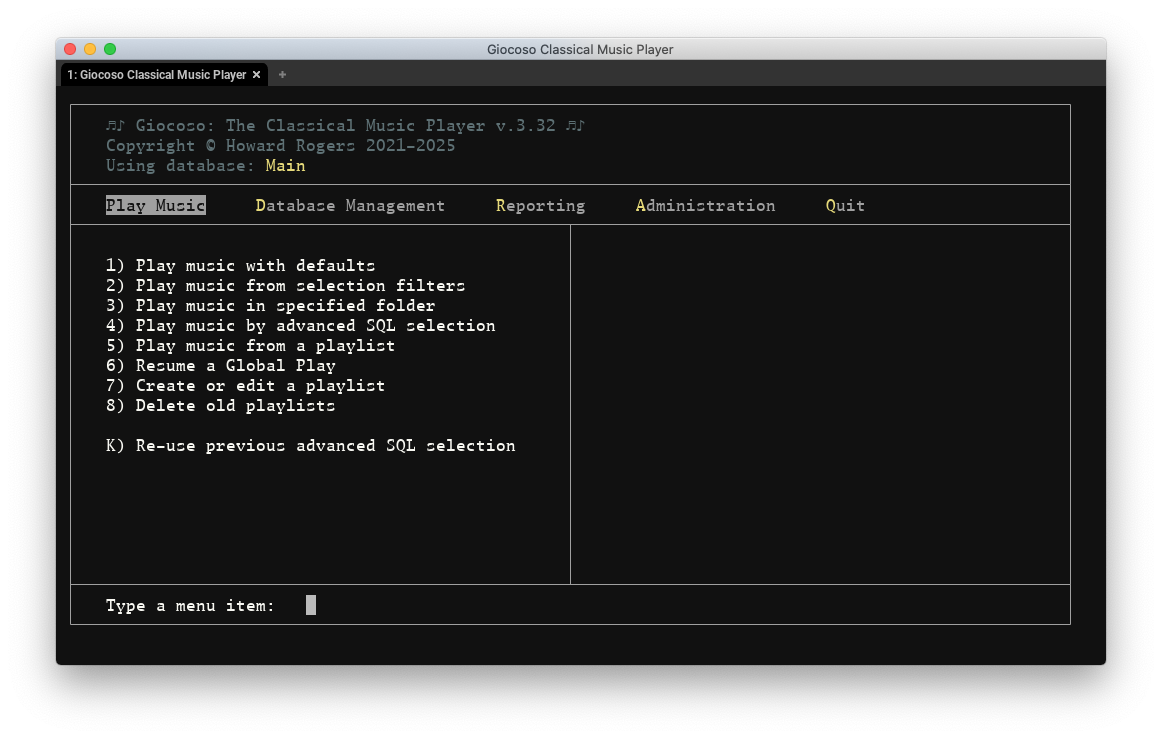
Task: Click the Main database name in the header
Action: point(285,165)
